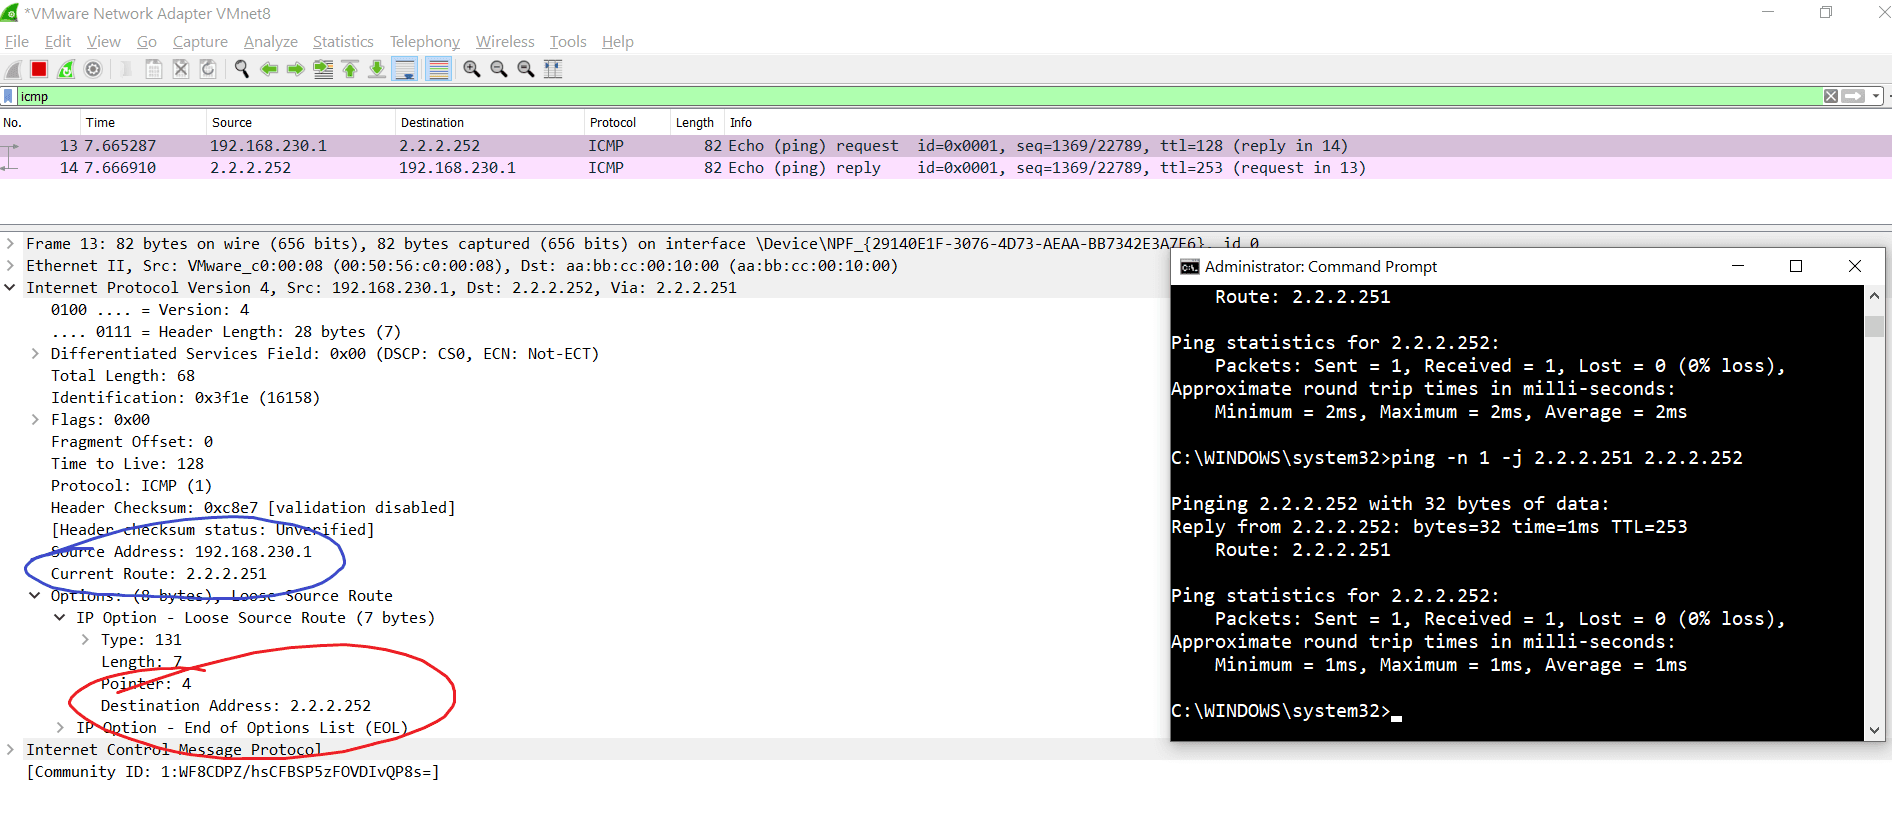Maximize the Command Prompt window
The image size is (1892, 814).
(x=1796, y=266)
